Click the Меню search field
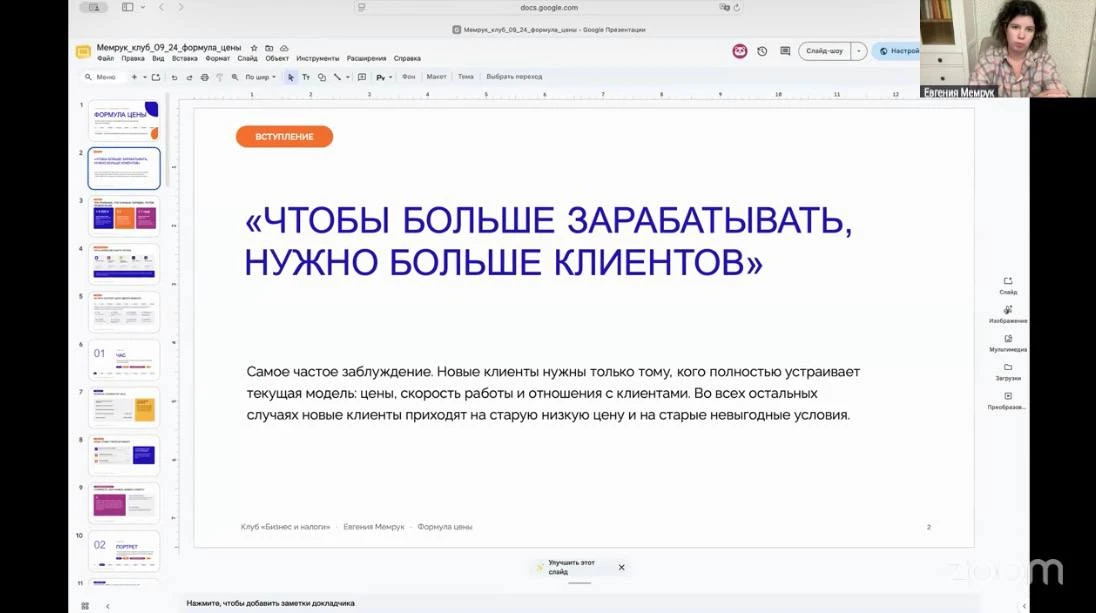 coord(105,77)
